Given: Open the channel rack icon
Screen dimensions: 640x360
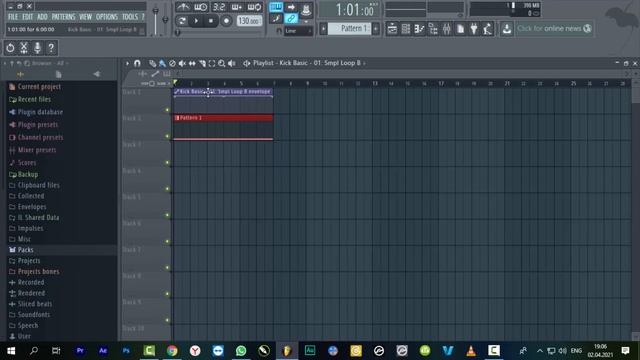Looking at the screenshot, I should (406, 29).
